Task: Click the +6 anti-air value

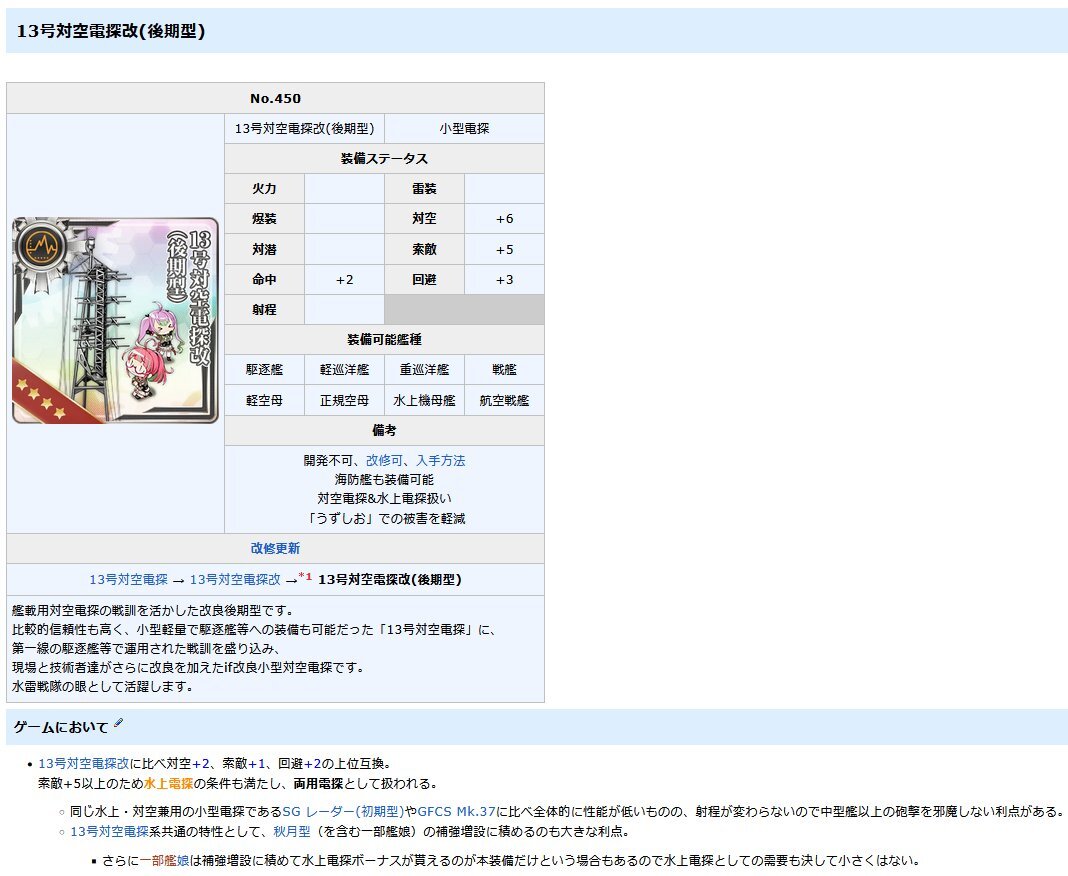Action: click(504, 219)
